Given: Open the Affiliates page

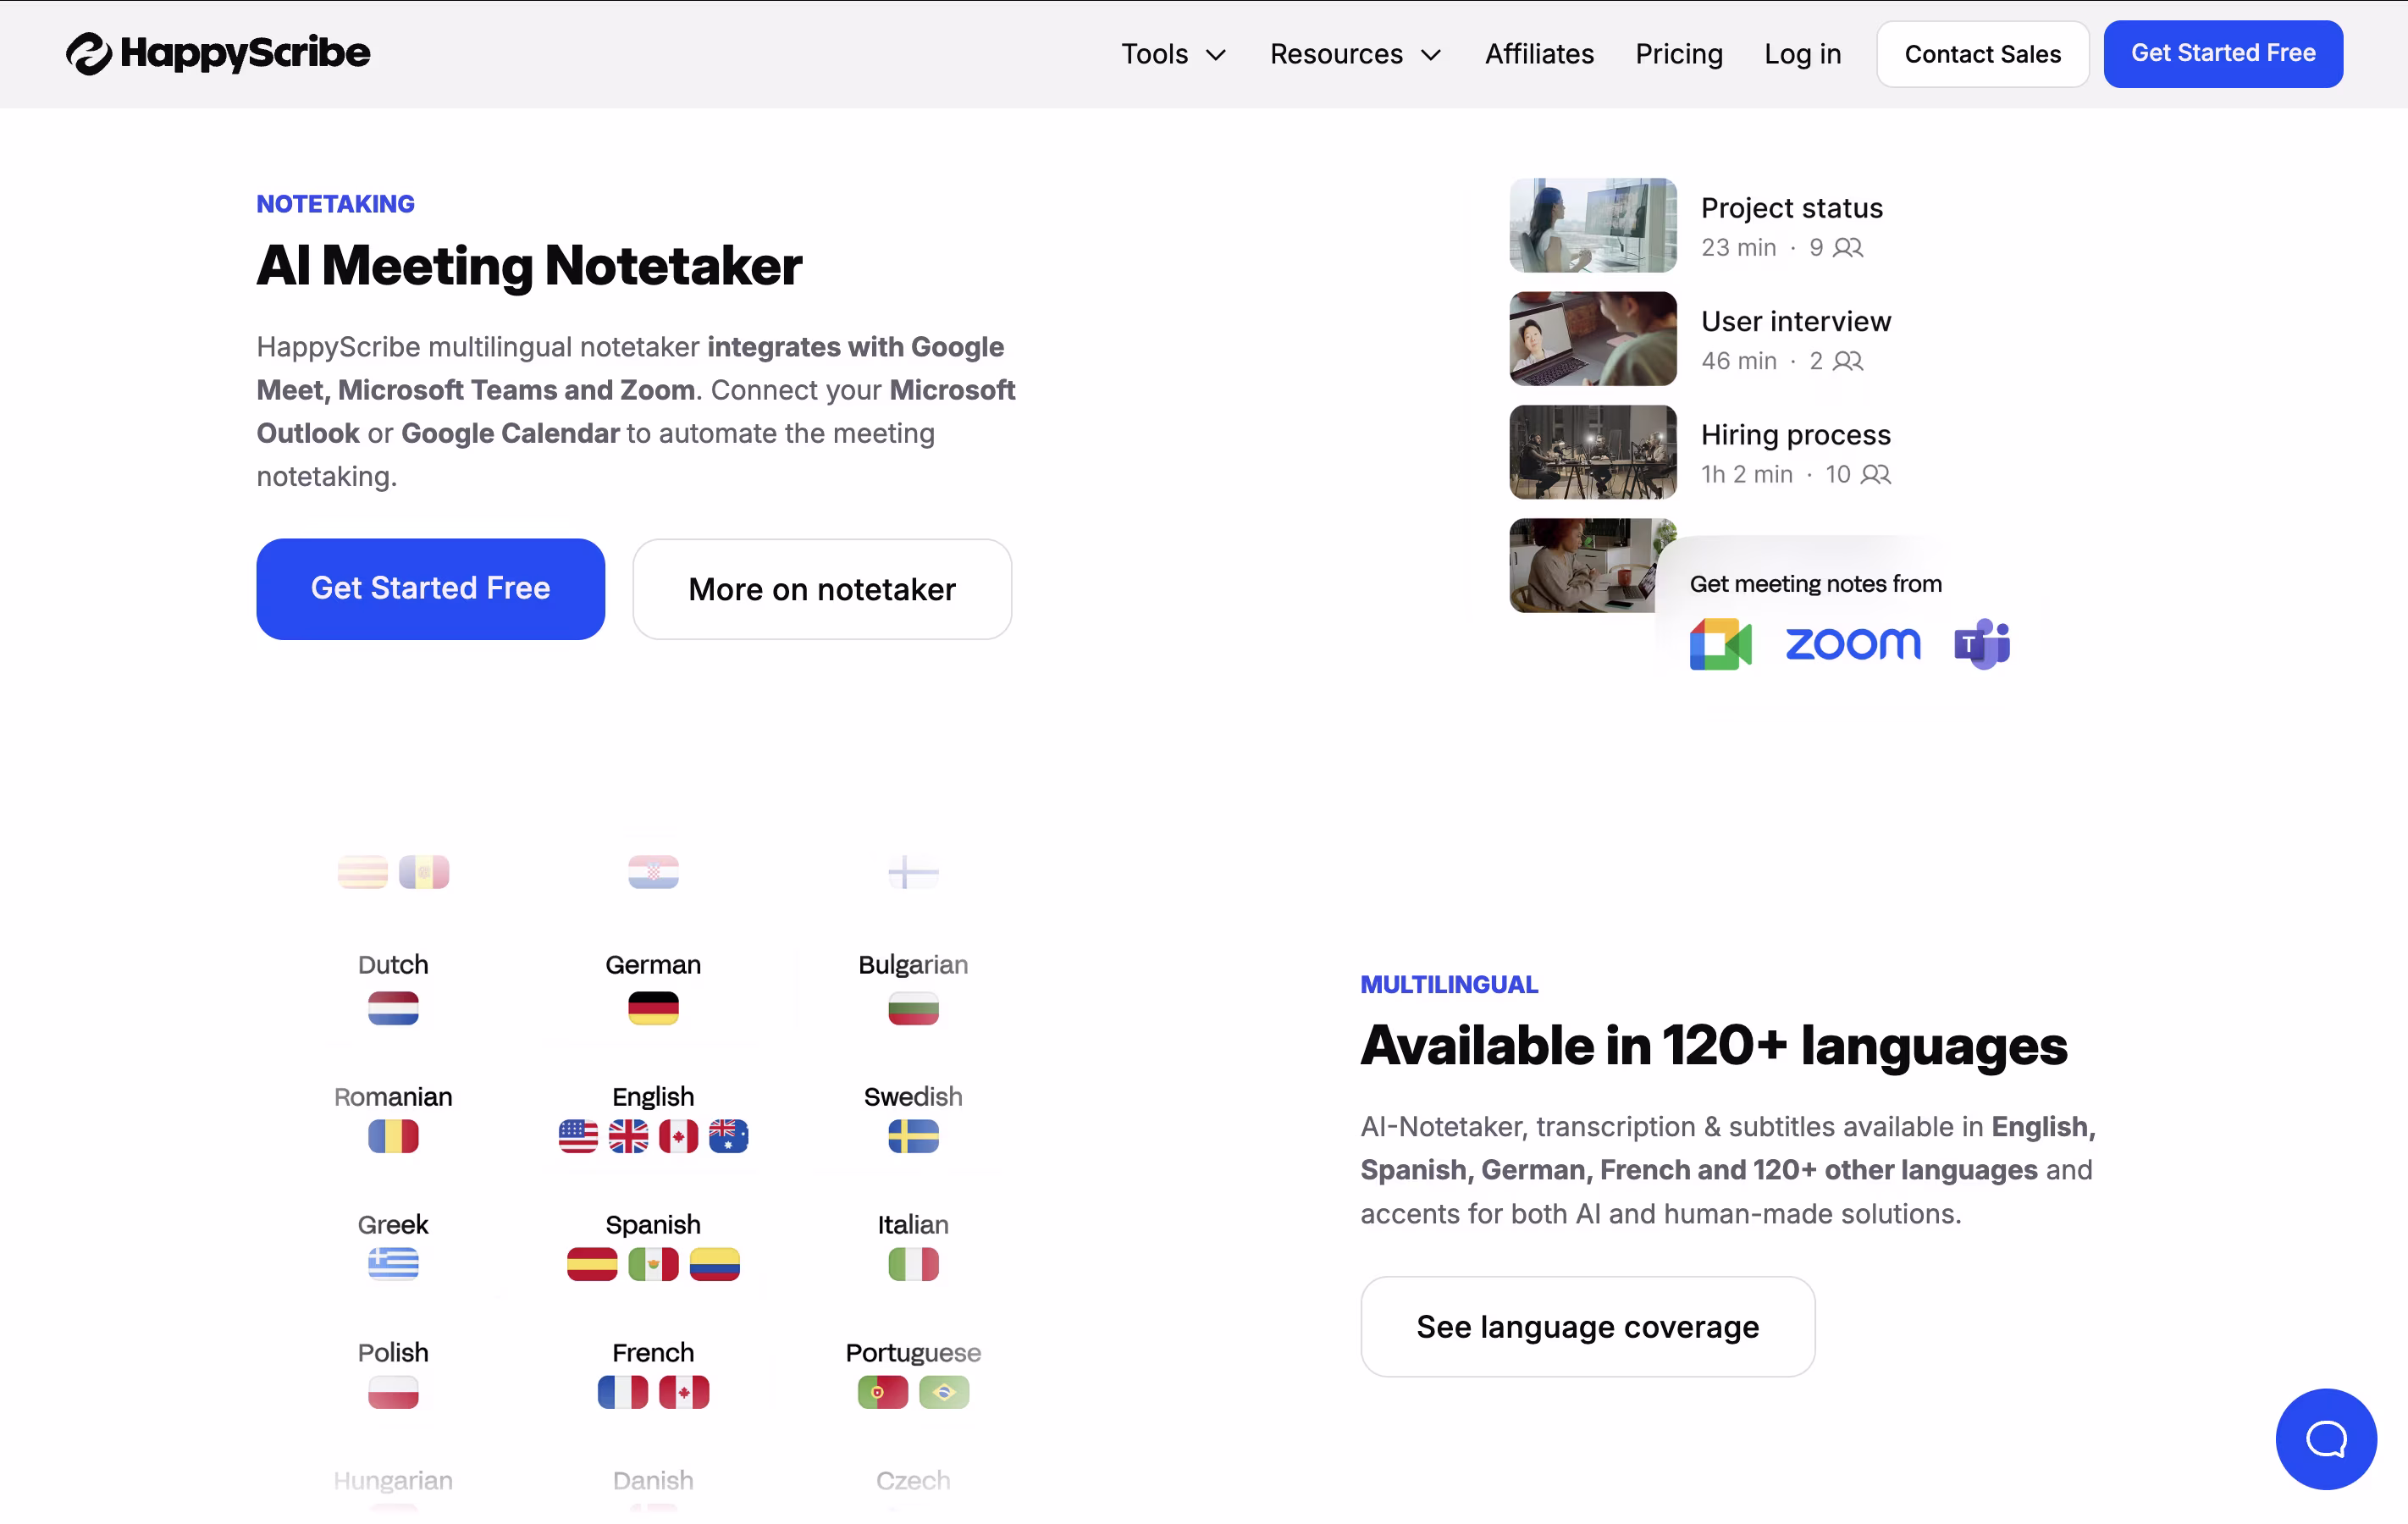Looking at the screenshot, I should click(1539, 54).
